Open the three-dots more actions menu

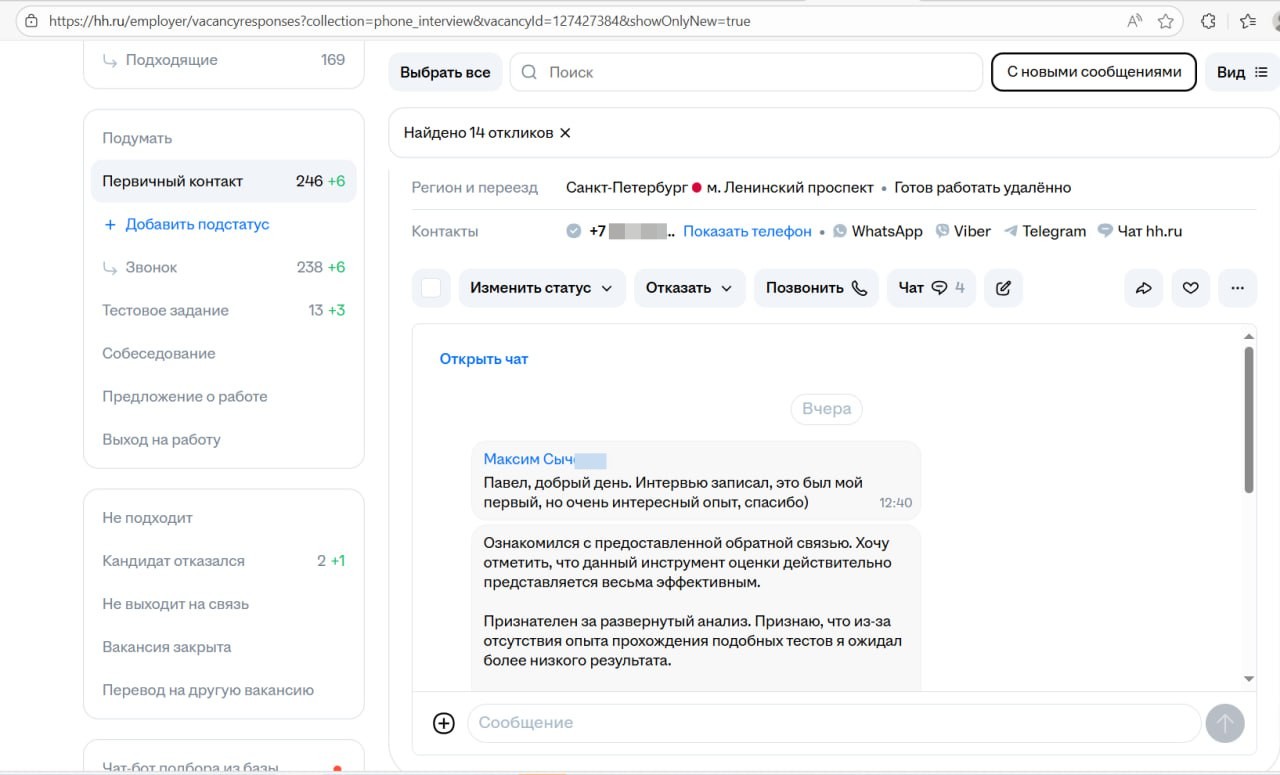tap(1237, 288)
